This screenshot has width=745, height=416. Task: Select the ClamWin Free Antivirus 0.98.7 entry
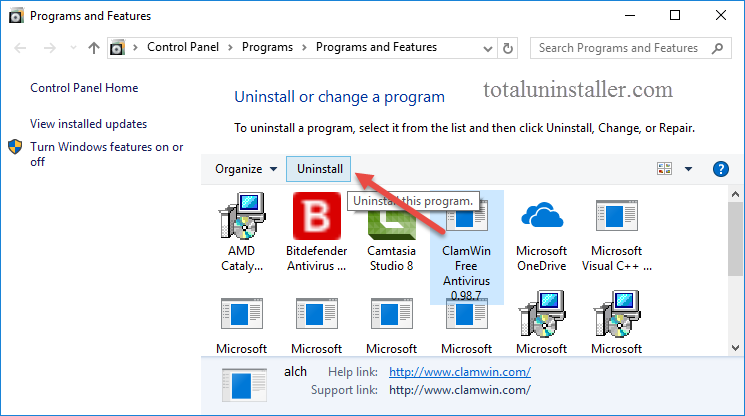(467, 247)
